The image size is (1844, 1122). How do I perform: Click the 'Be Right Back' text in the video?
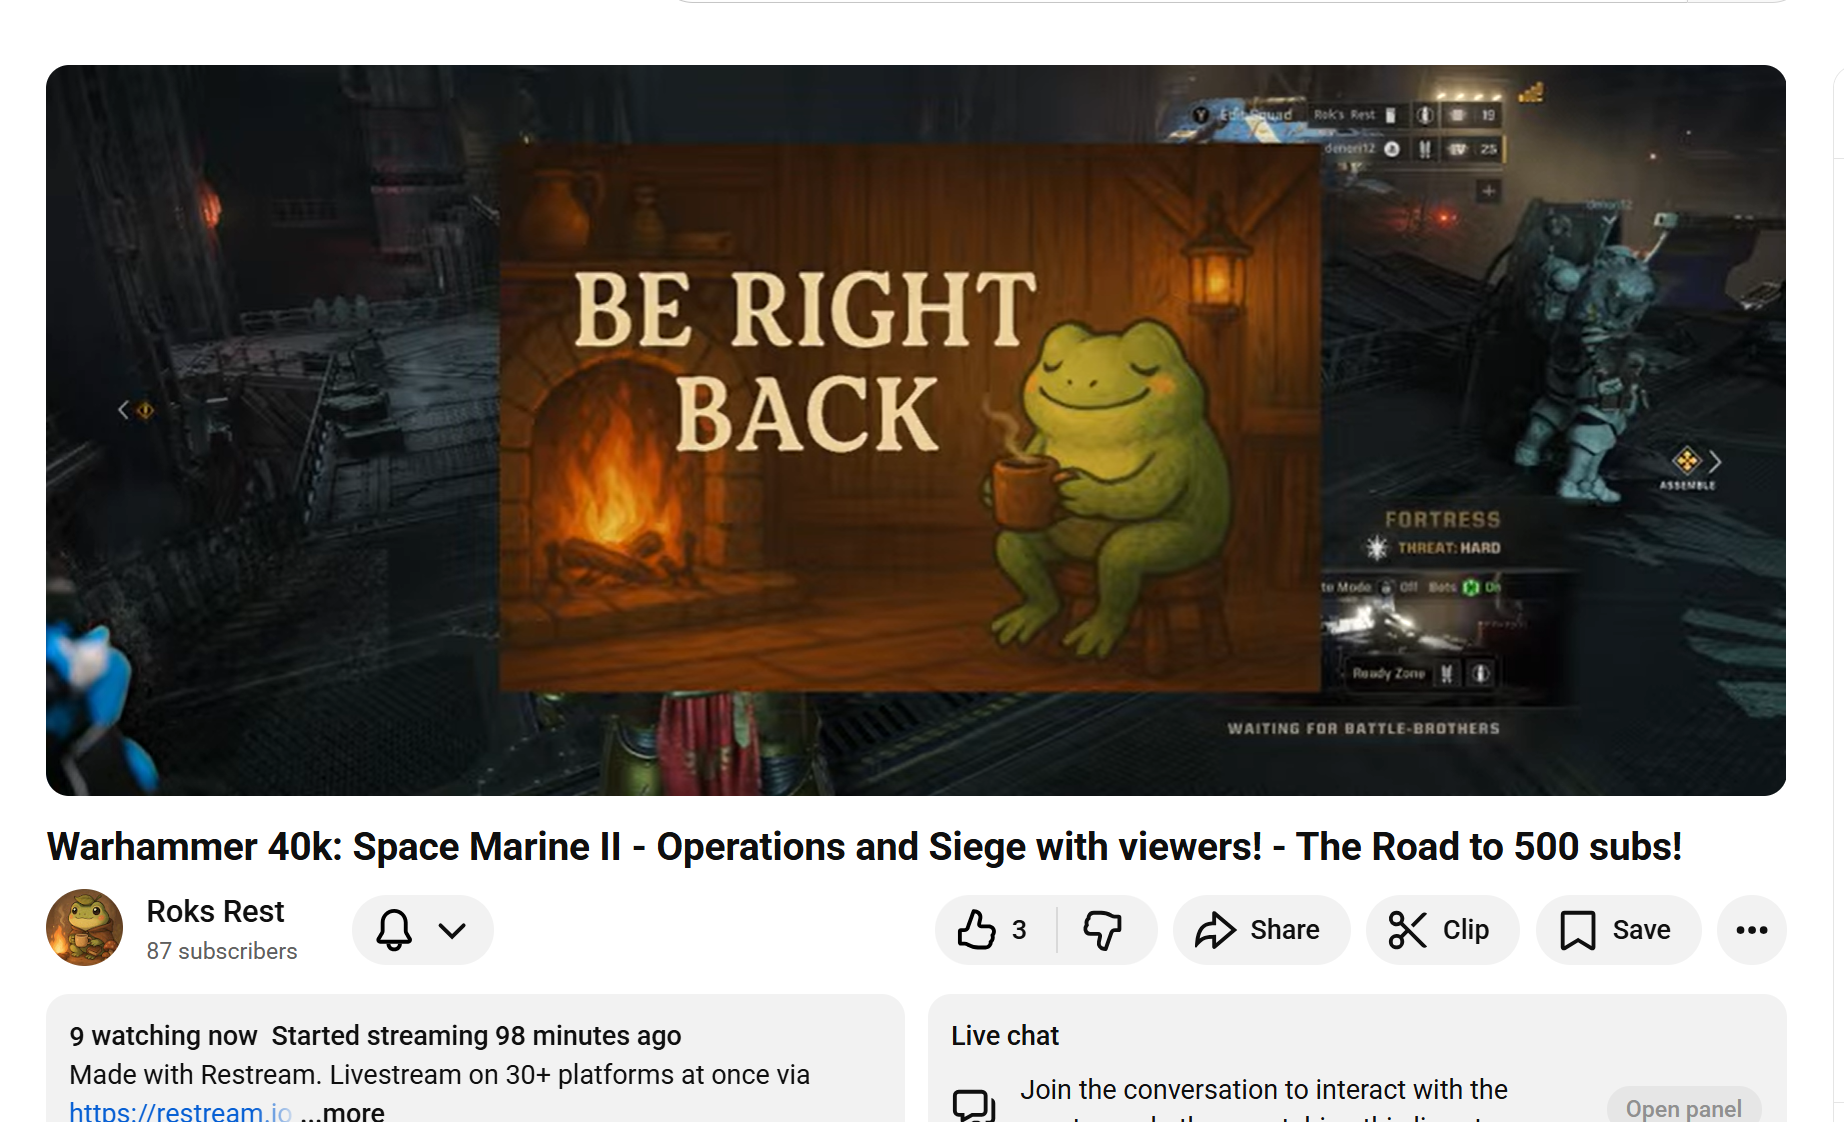(805, 361)
